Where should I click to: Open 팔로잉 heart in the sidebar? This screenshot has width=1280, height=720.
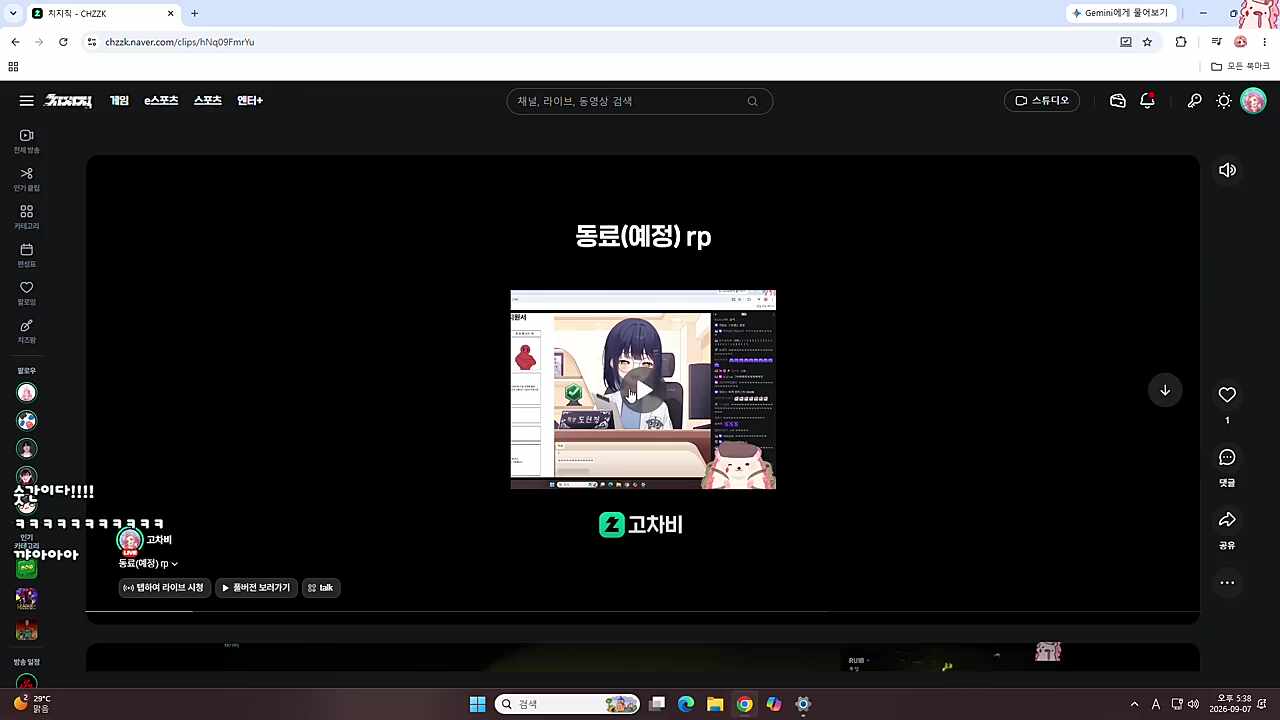[27, 293]
